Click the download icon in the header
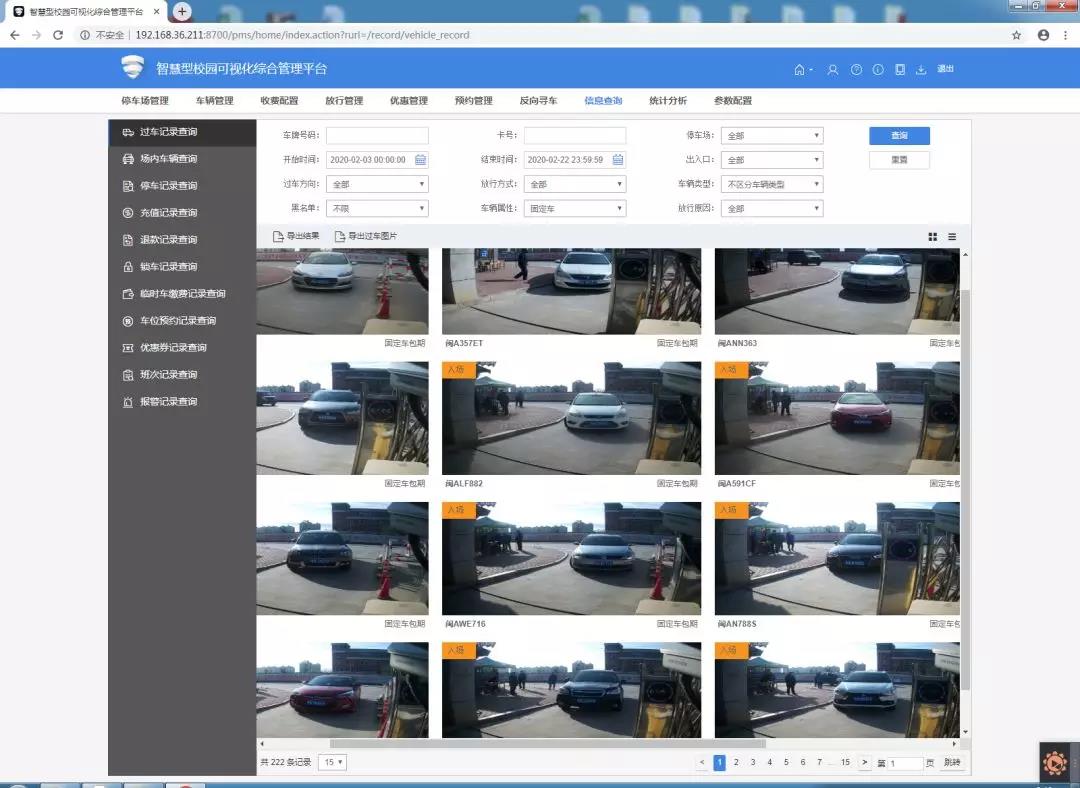This screenshot has width=1080, height=788. tap(921, 69)
